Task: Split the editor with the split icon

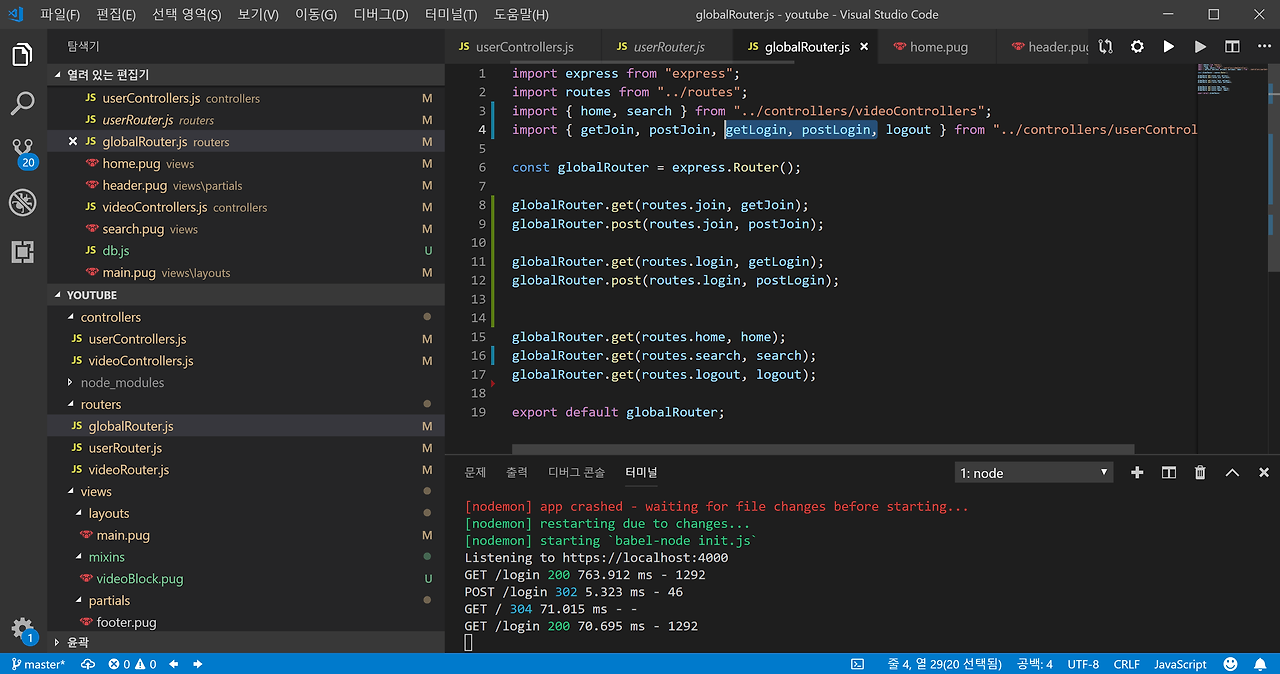Action: point(1232,47)
